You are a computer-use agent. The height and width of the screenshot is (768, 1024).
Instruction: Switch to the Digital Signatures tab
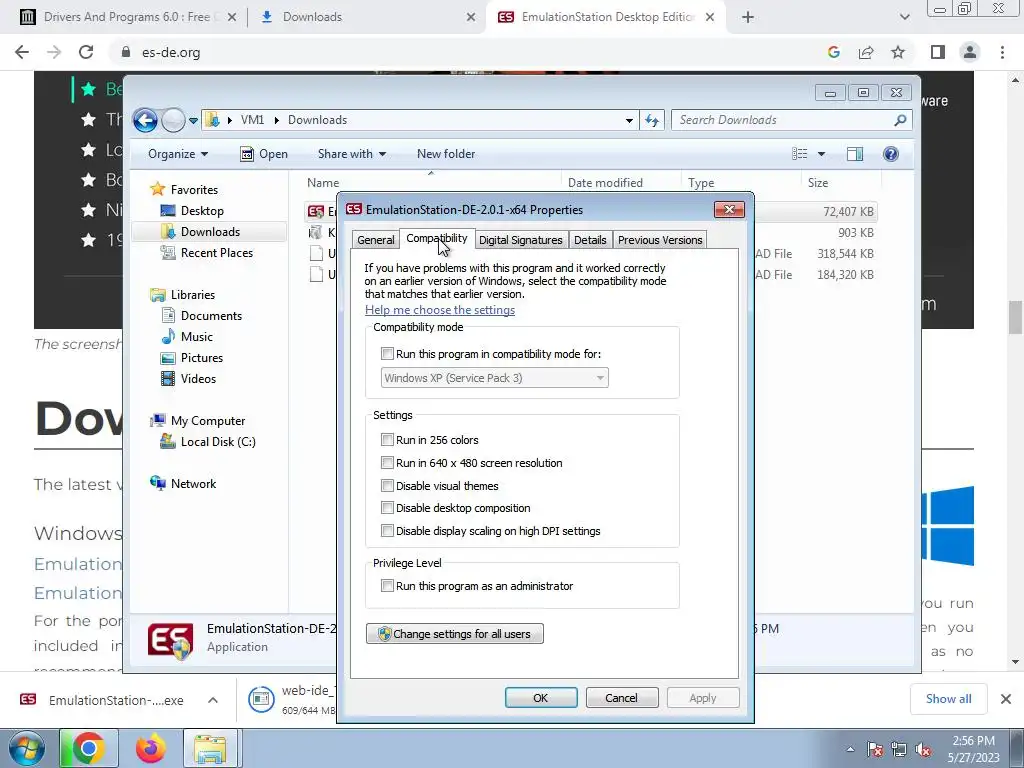[x=520, y=240]
